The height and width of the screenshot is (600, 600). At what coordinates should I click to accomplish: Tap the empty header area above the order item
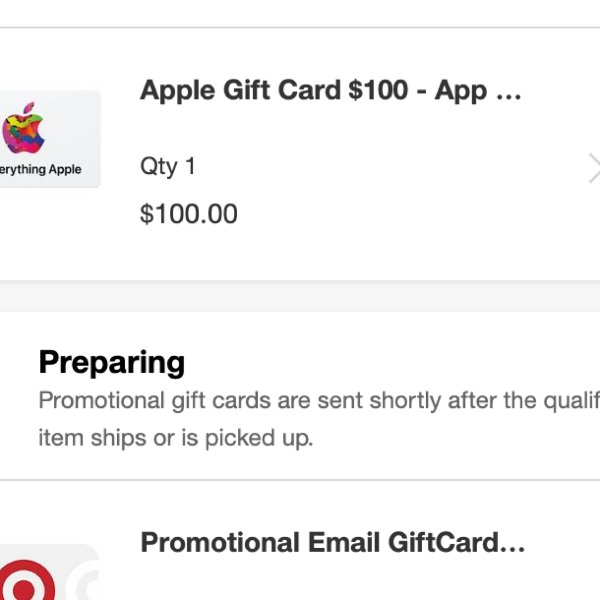pyautogui.click(x=300, y=13)
